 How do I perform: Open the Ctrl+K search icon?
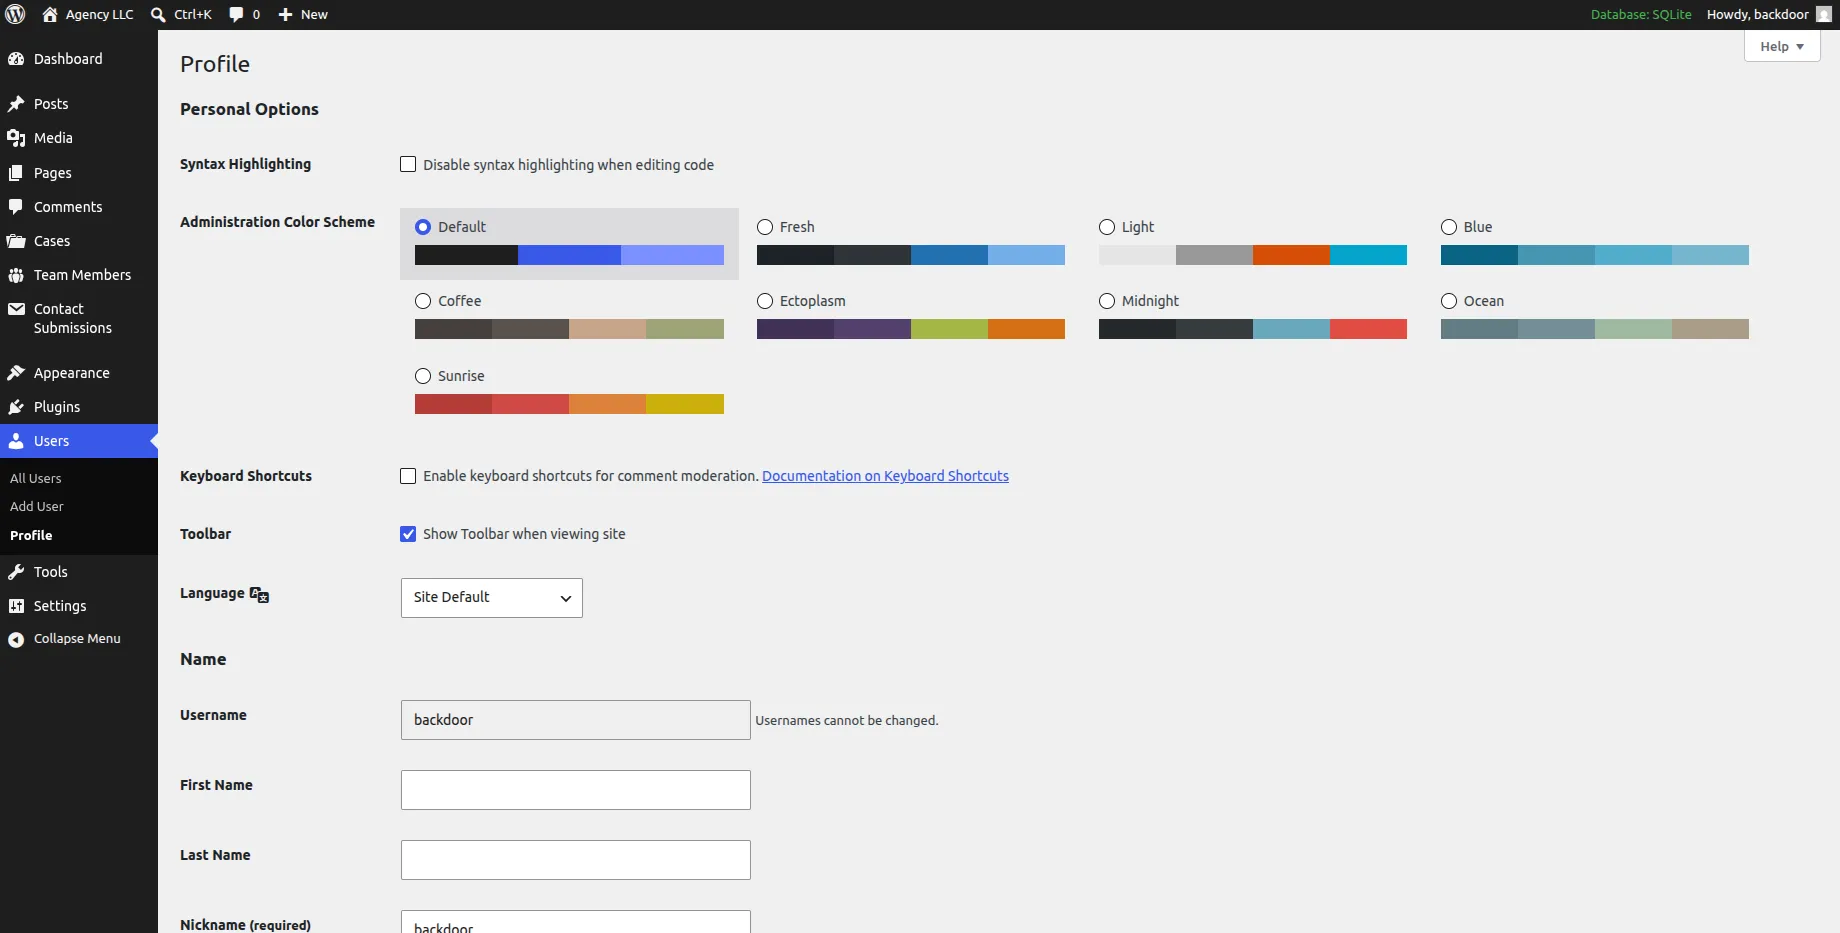click(158, 14)
